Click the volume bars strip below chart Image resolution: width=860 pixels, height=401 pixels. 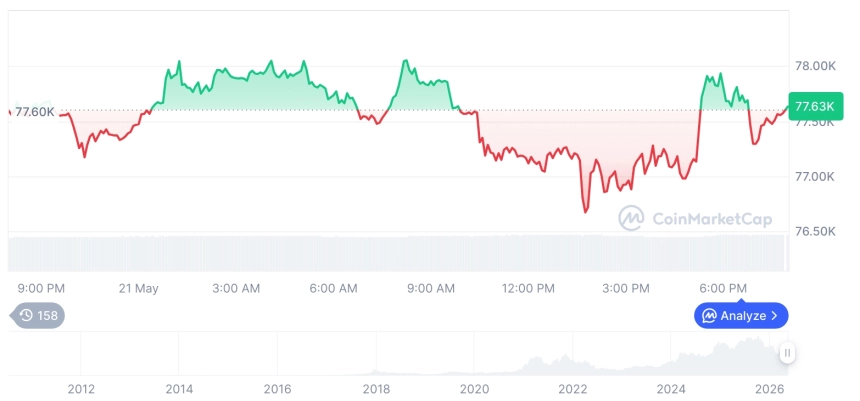tap(399, 253)
